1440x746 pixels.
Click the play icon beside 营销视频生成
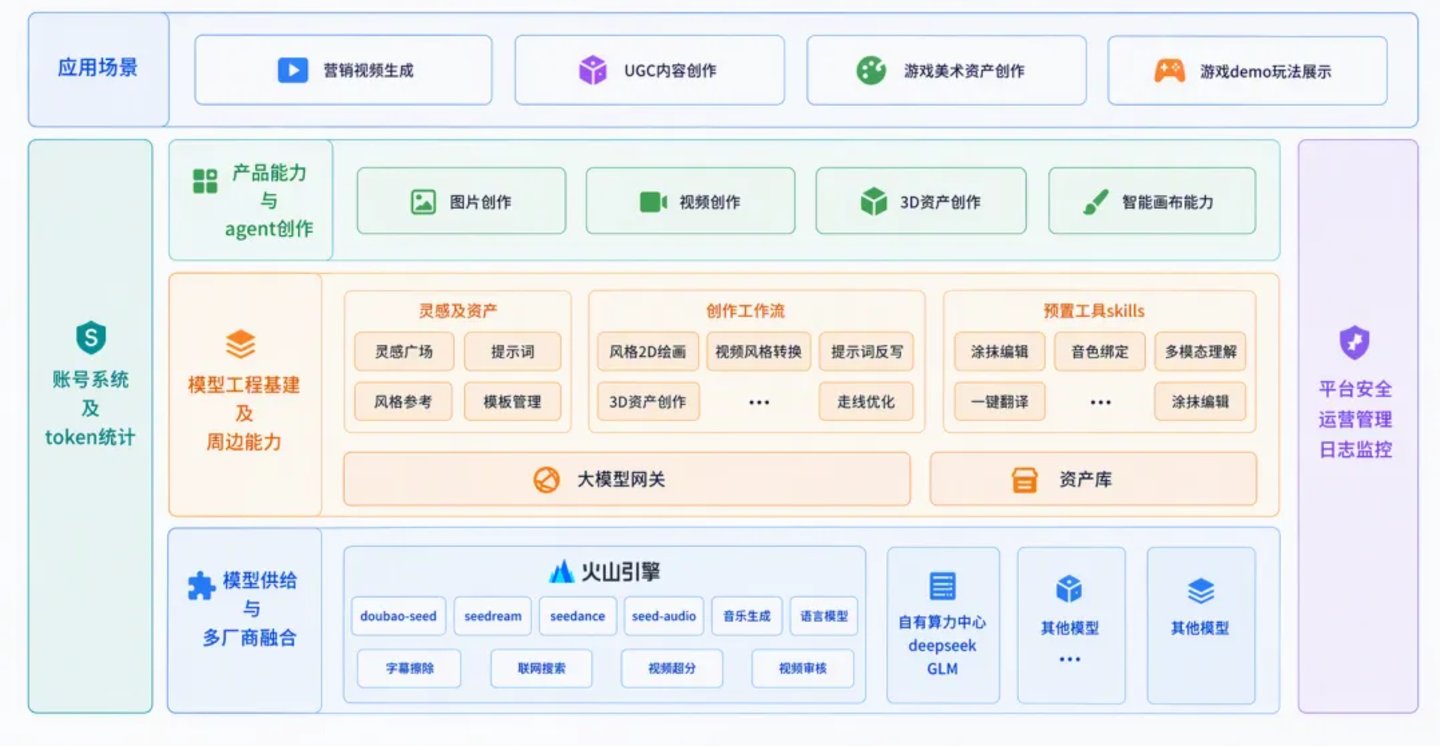[292, 70]
